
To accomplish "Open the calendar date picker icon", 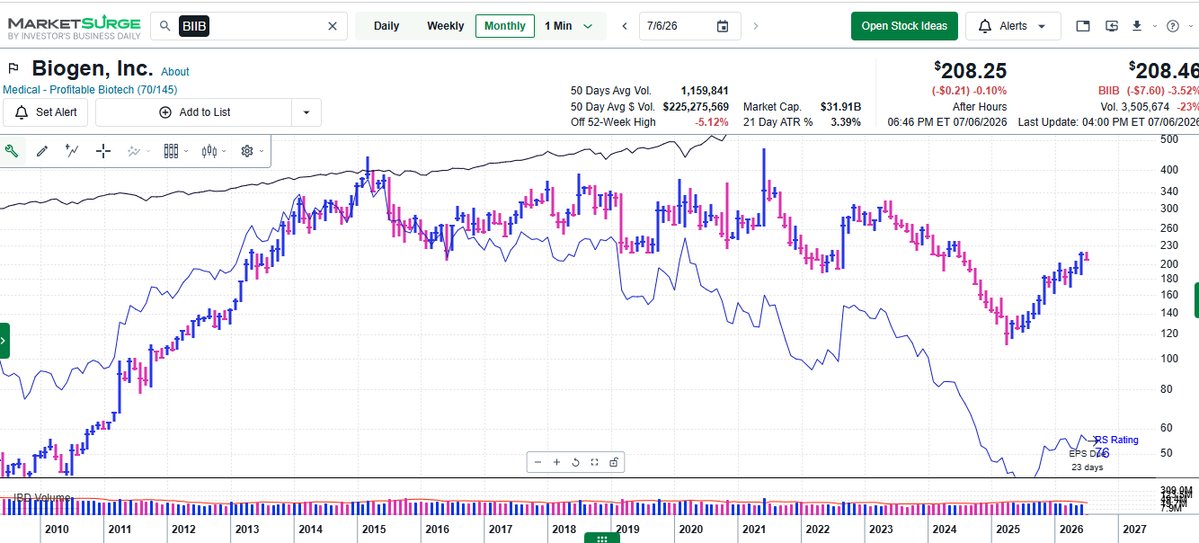I will 723,26.
